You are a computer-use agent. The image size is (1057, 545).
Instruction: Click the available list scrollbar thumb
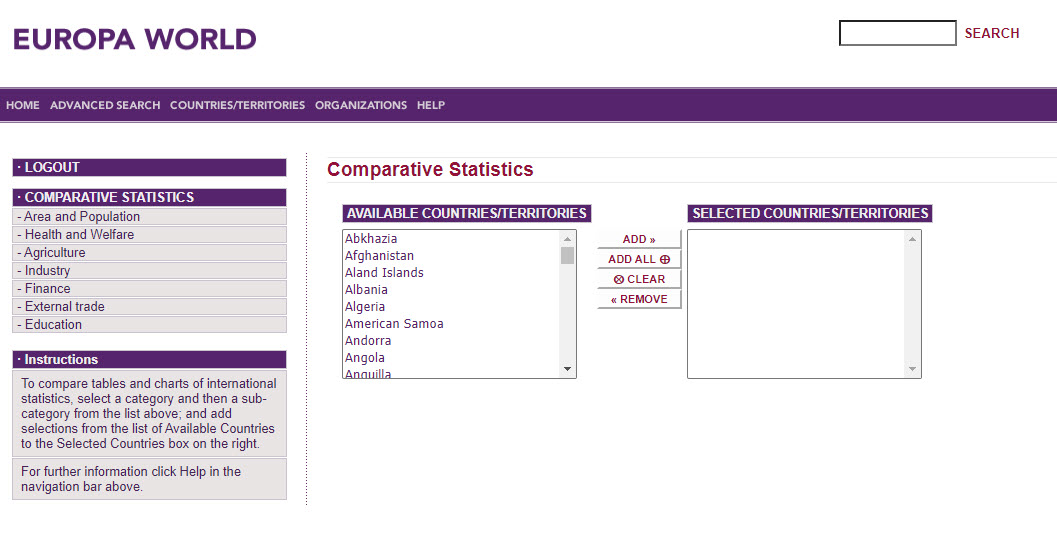pos(568,256)
